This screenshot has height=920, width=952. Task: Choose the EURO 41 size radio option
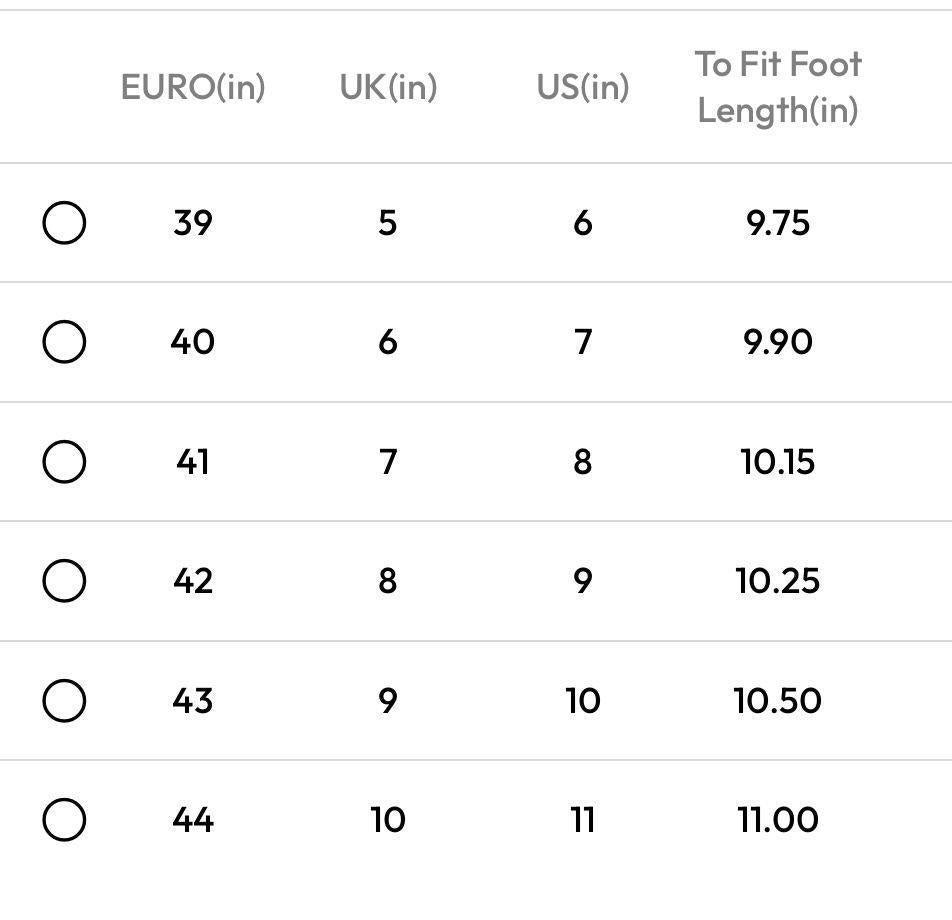coord(64,462)
